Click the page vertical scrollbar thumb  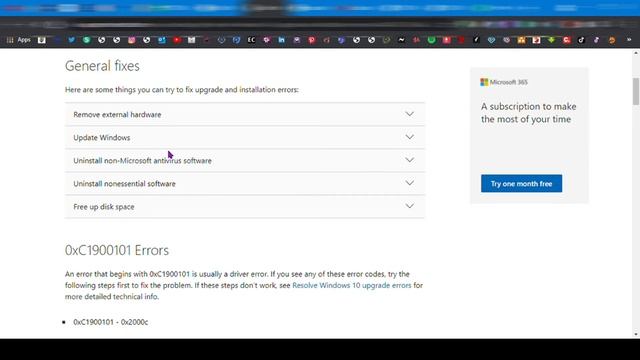tap(636, 91)
